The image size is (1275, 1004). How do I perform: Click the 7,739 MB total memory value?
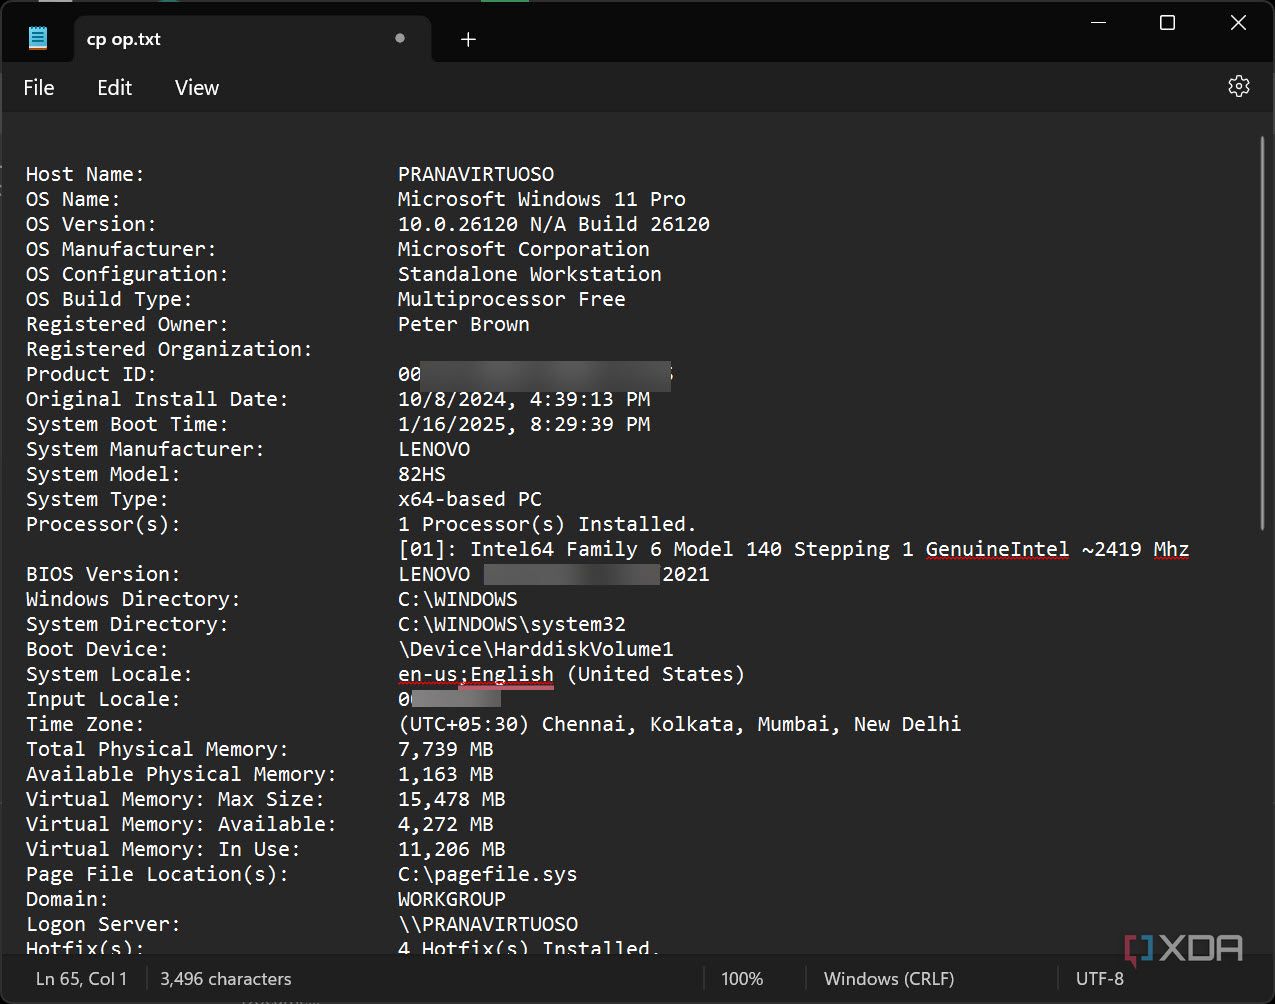446,749
